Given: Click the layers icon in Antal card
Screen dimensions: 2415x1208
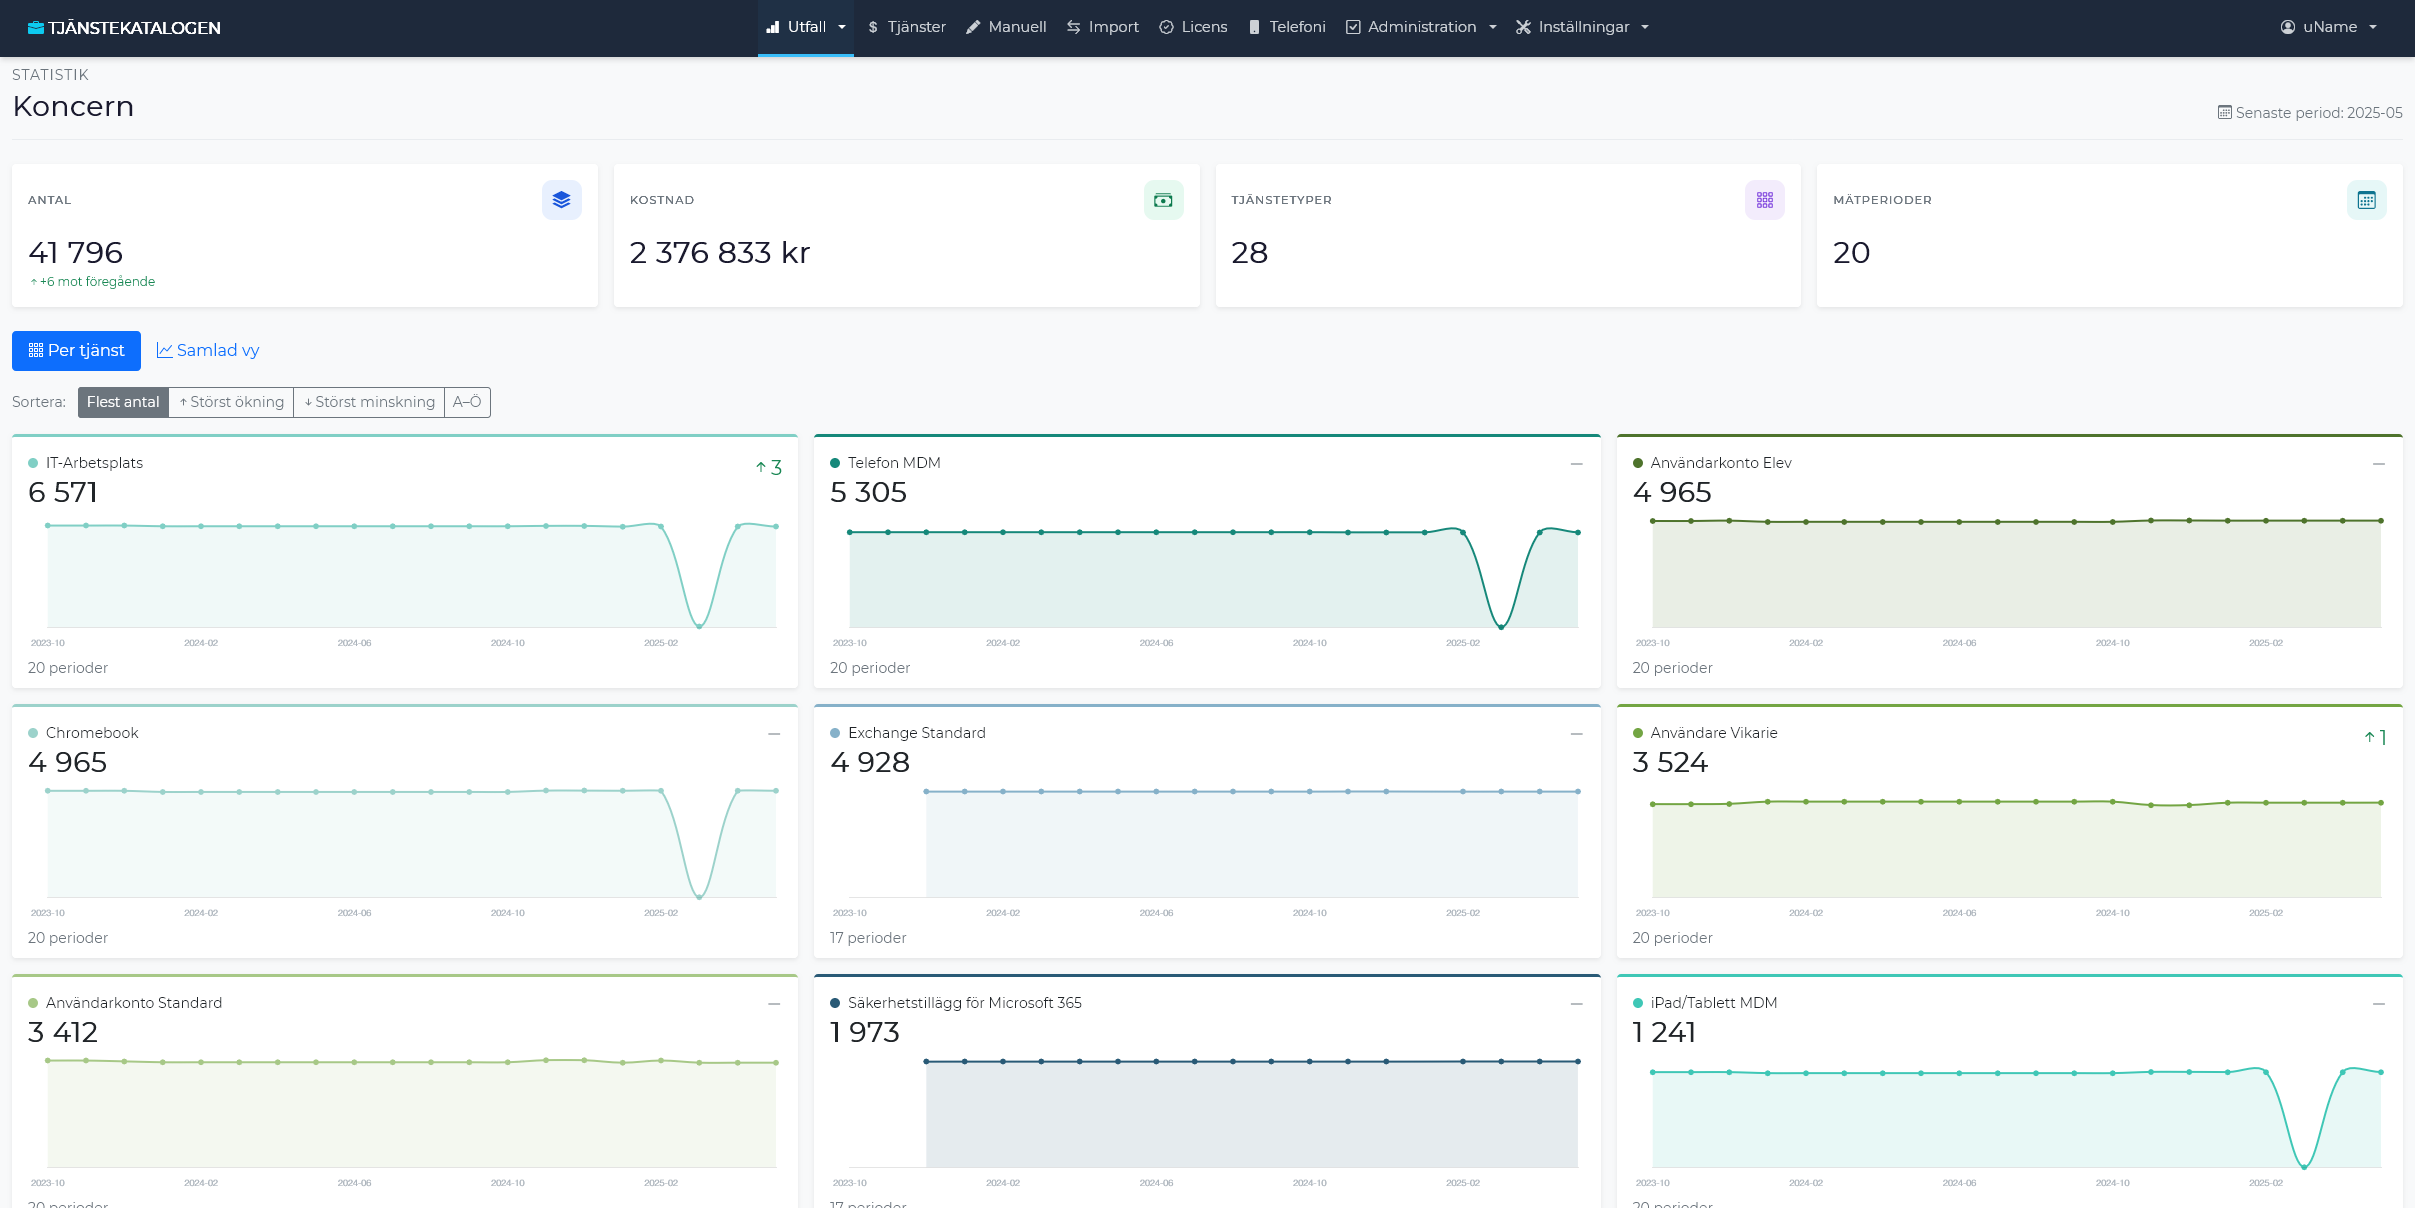Looking at the screenshot, I should 561,200.
